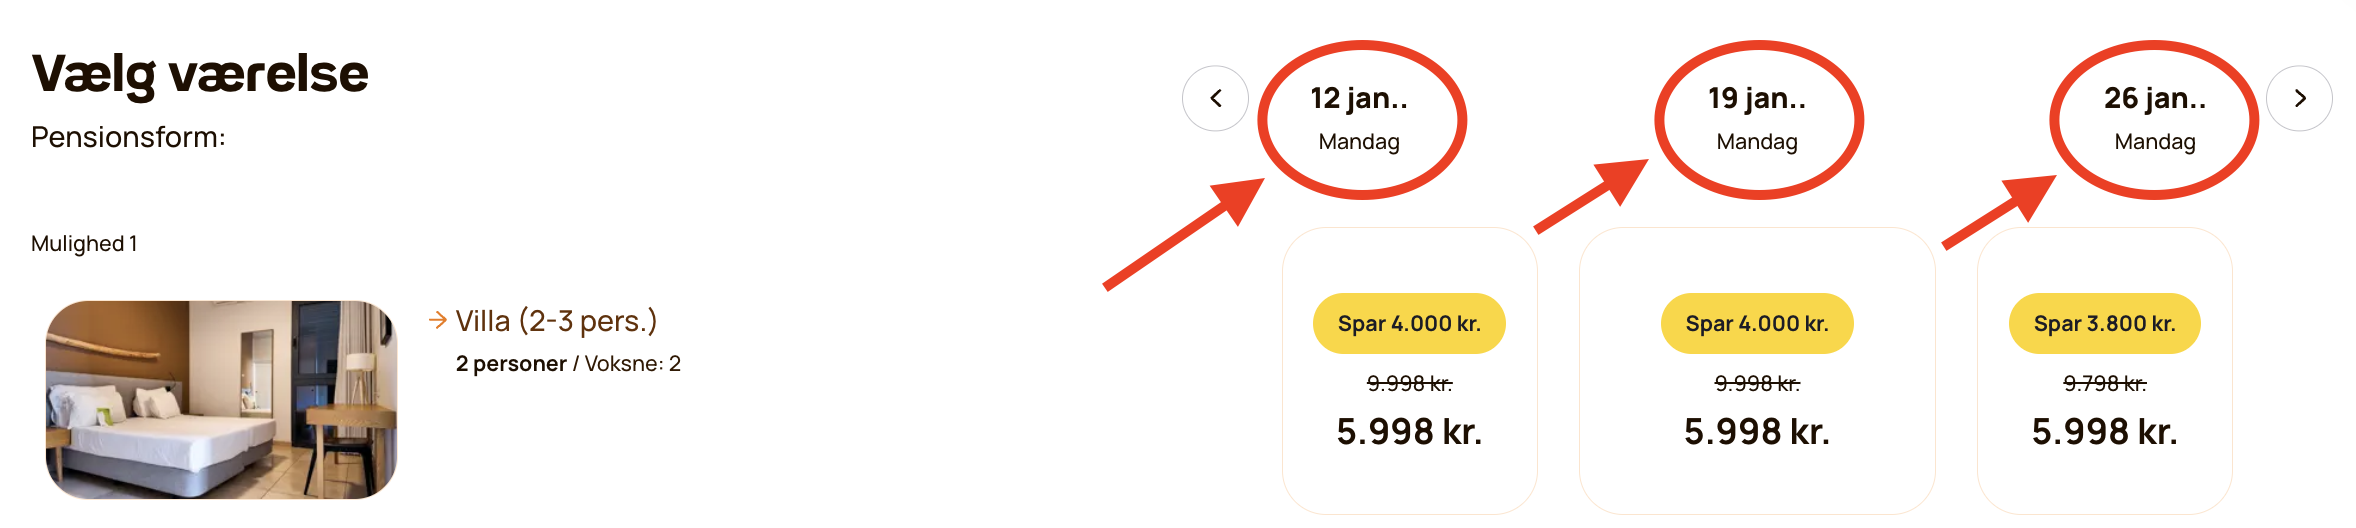Select the 19 jan. Mandag date
The height and width of the screenshot is (528, 2356).
coord(1757,118)
